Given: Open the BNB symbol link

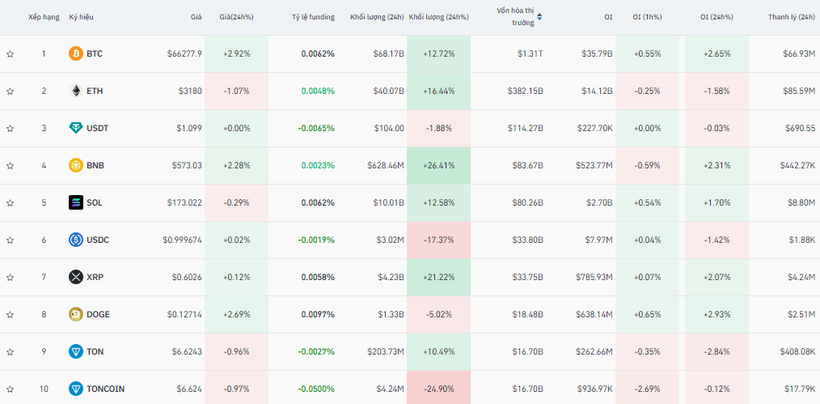Looking at the screenshot, I should [x=95, y=166].
